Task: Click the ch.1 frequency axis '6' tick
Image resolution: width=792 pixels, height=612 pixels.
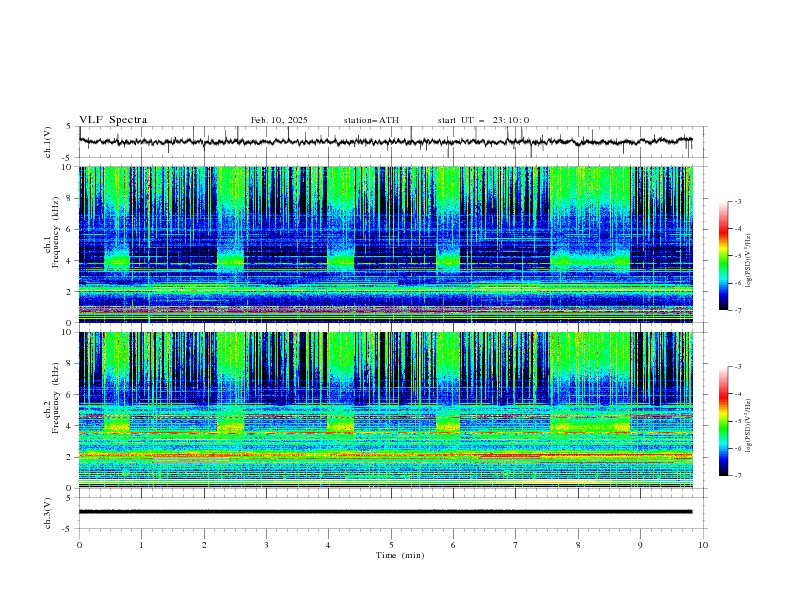Action: [71, 229]
